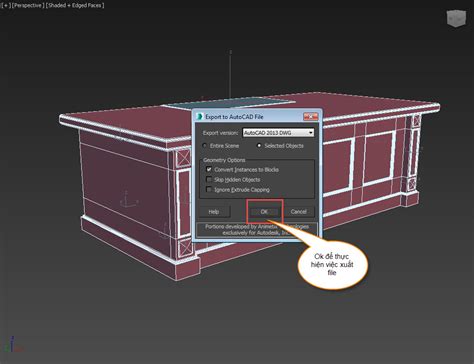This screenshot has width=474, height=364.
Task: Tick the Ignore Extrude Capping checkbox
Action: pyautogui.click(x=209, y=189)
